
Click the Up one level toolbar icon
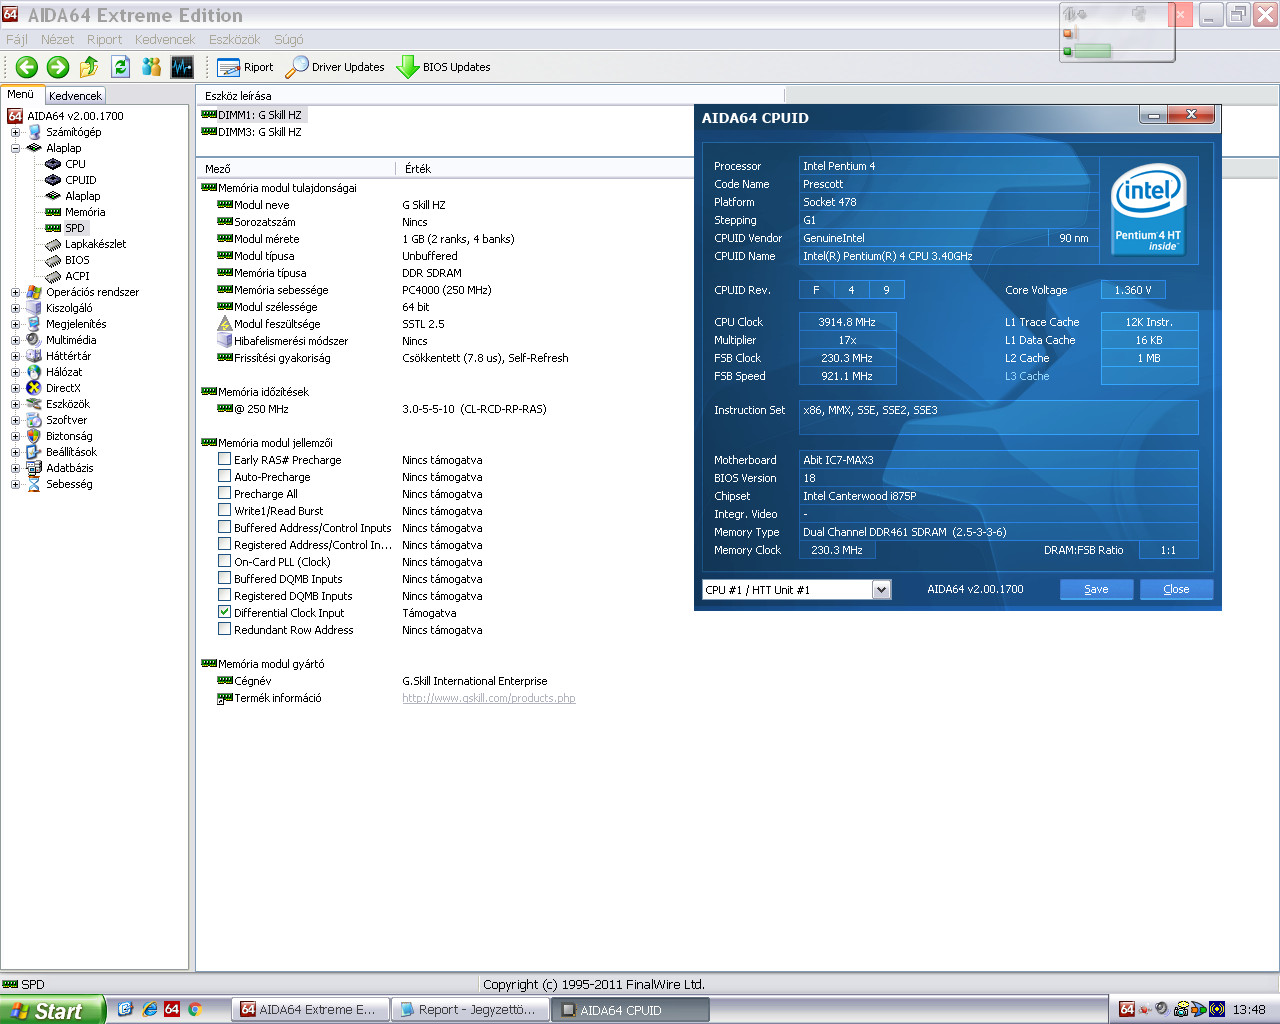point(89,67)
